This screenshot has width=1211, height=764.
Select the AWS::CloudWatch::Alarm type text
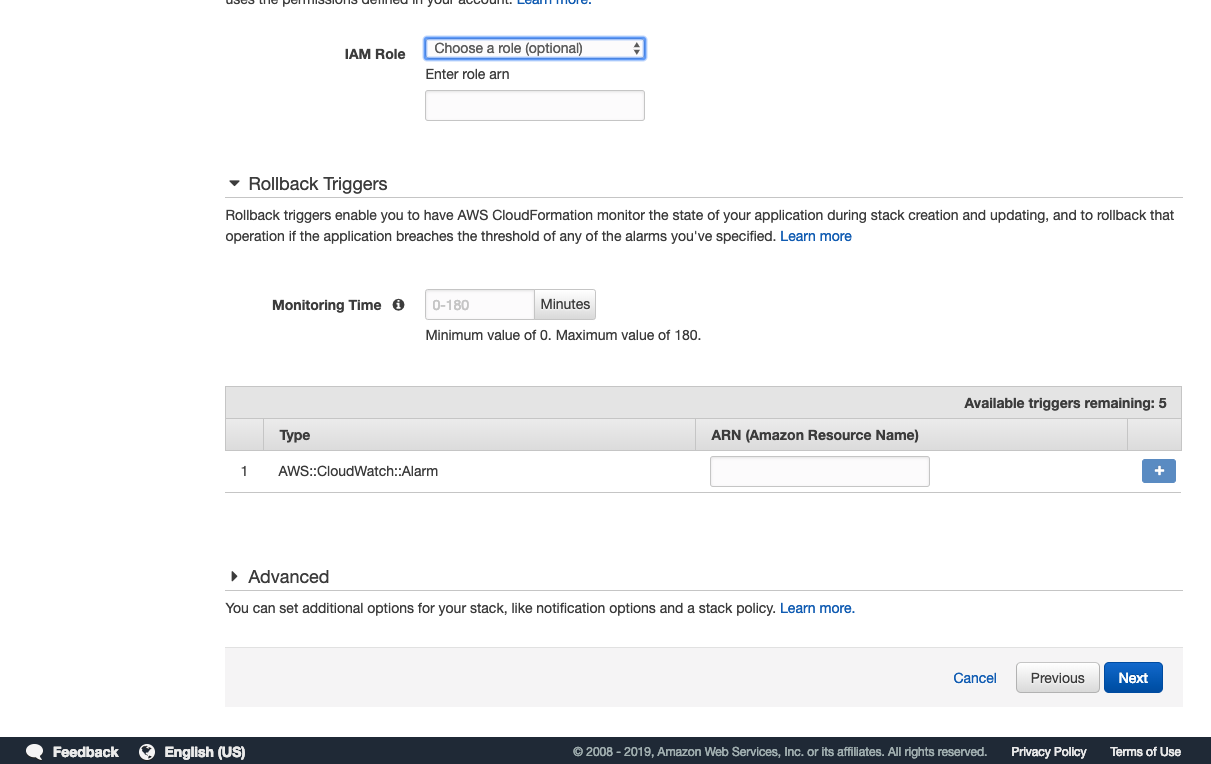[x=358, y=471]
